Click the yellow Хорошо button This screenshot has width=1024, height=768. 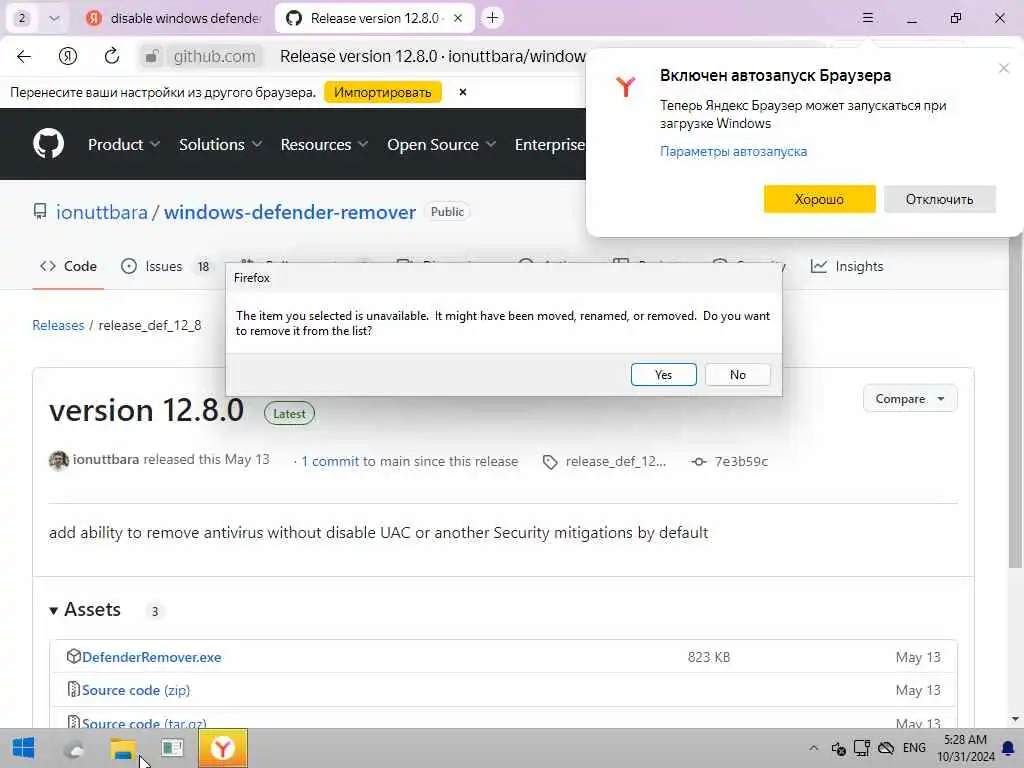tap(819, 199)
